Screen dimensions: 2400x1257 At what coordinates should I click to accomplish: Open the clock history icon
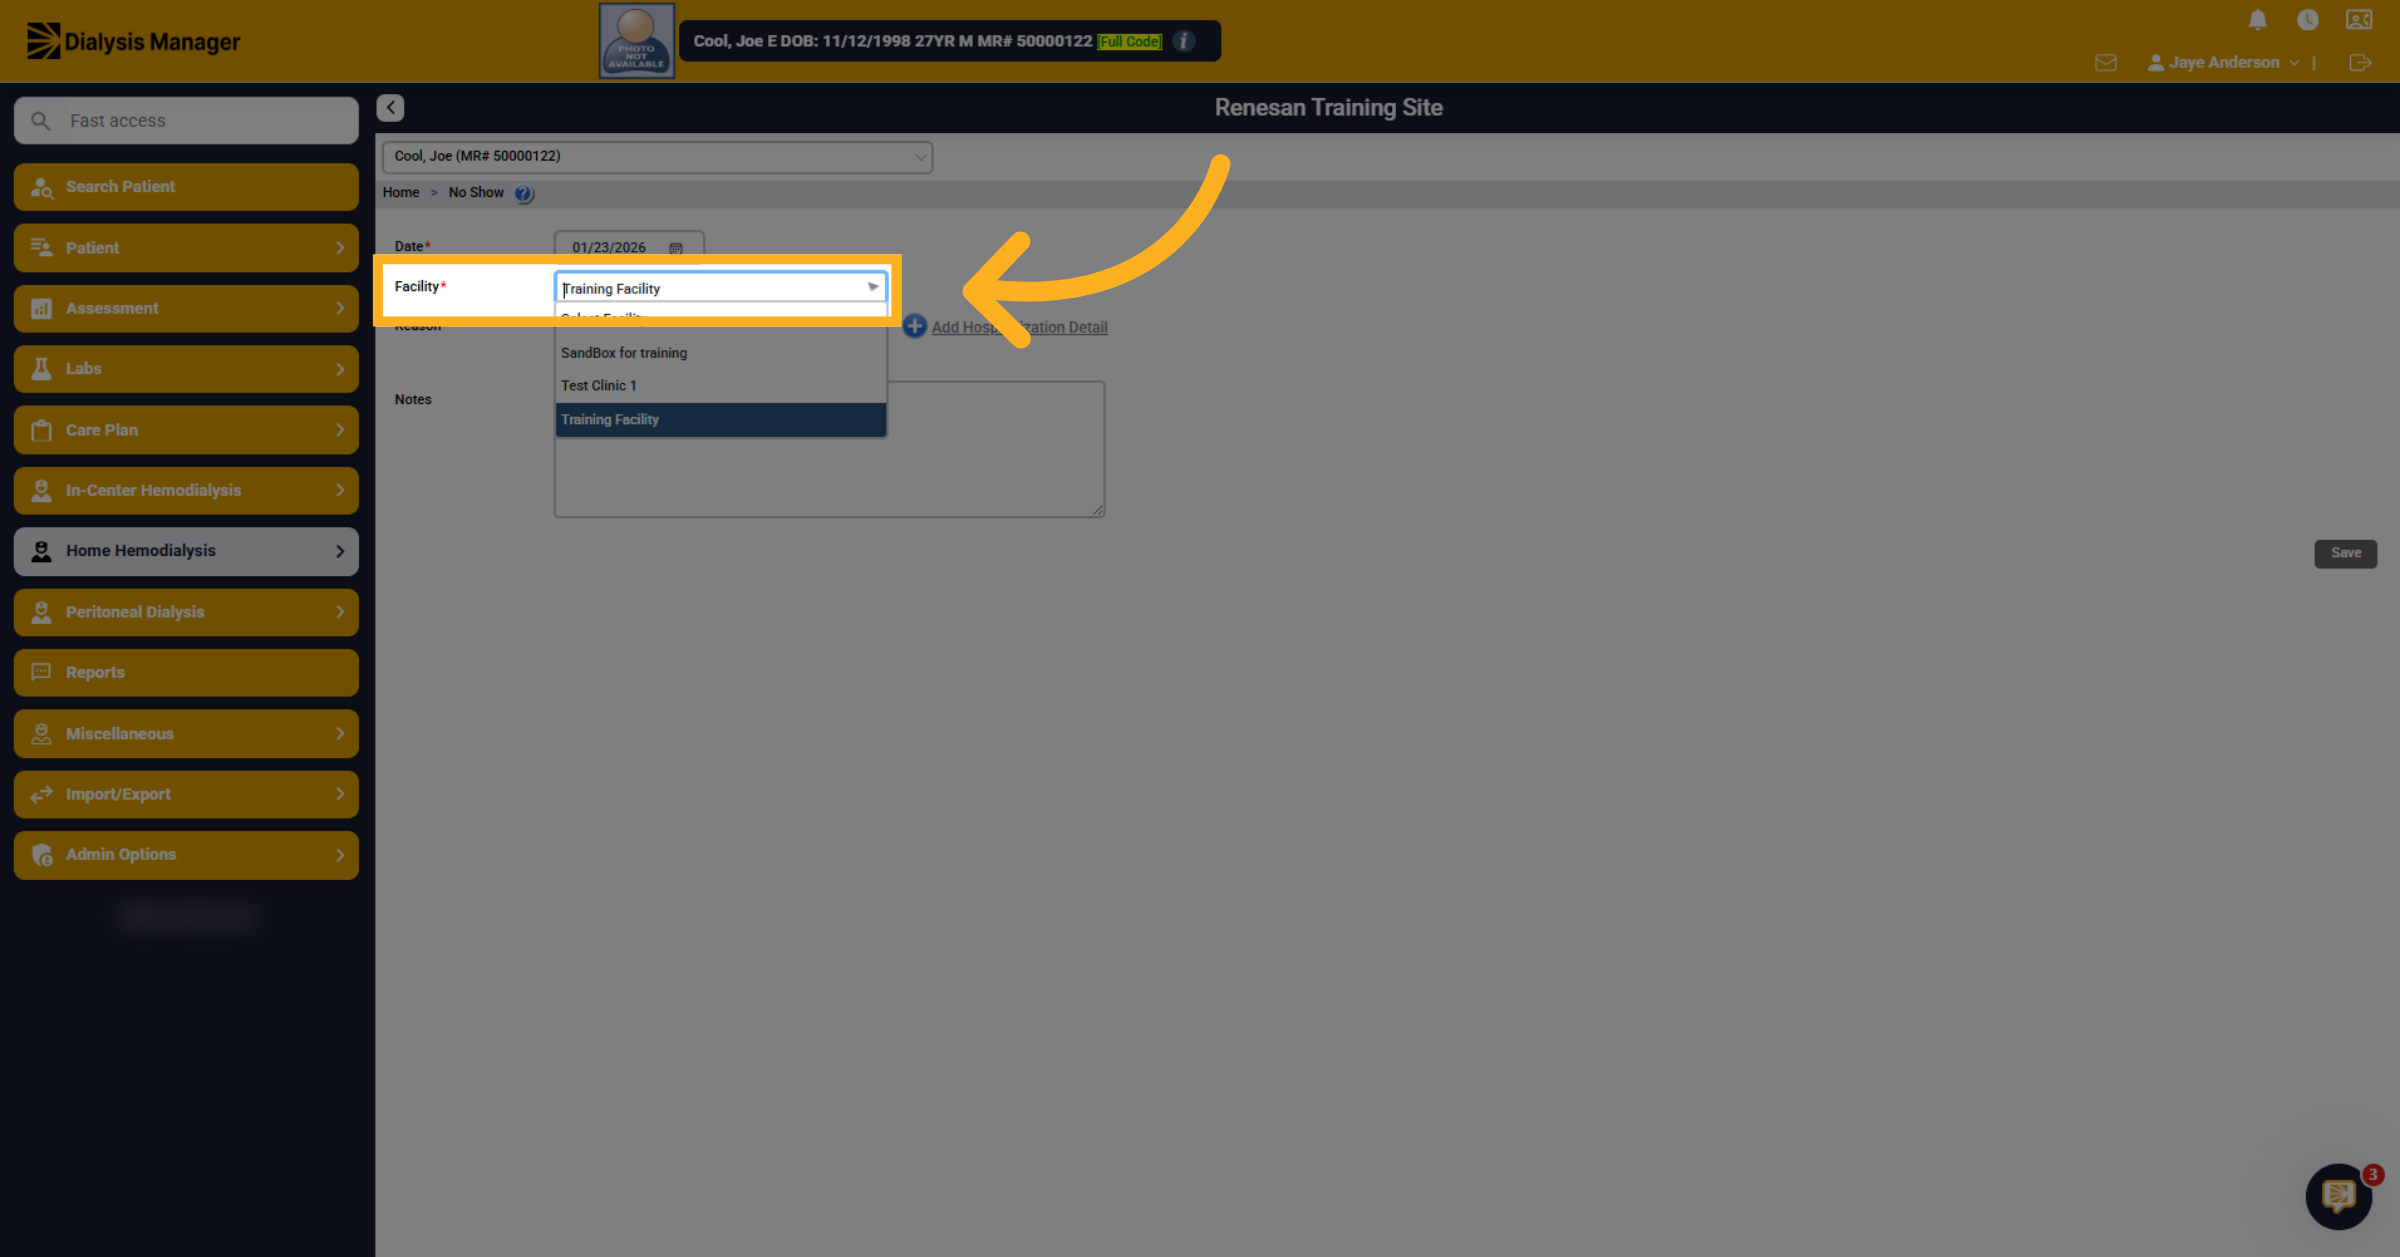point(2307,20)
